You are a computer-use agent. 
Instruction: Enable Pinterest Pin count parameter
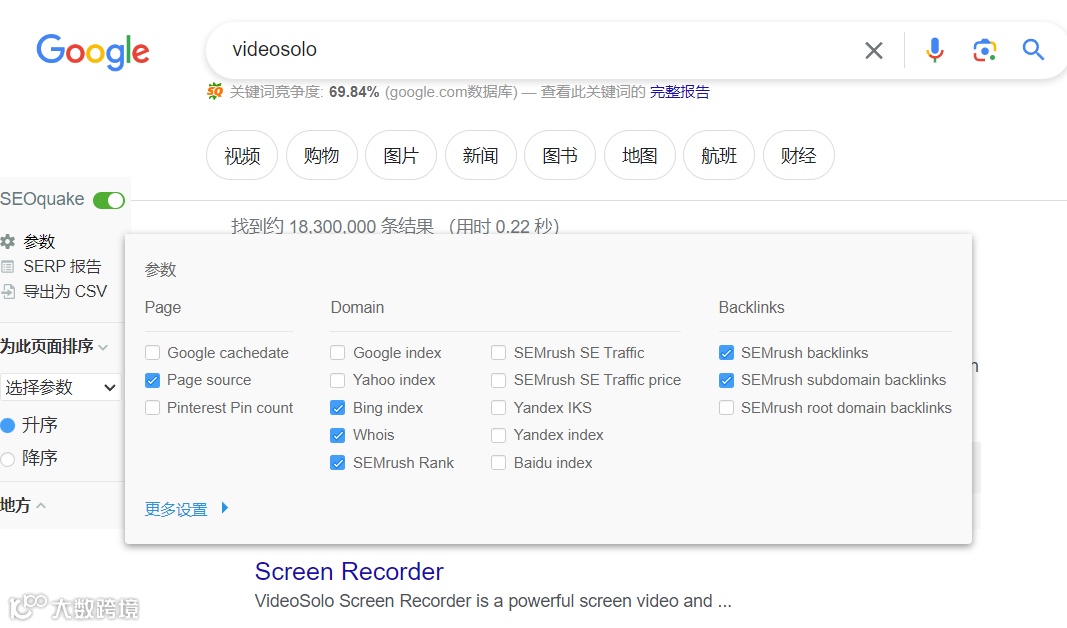[x=152, y=408]
